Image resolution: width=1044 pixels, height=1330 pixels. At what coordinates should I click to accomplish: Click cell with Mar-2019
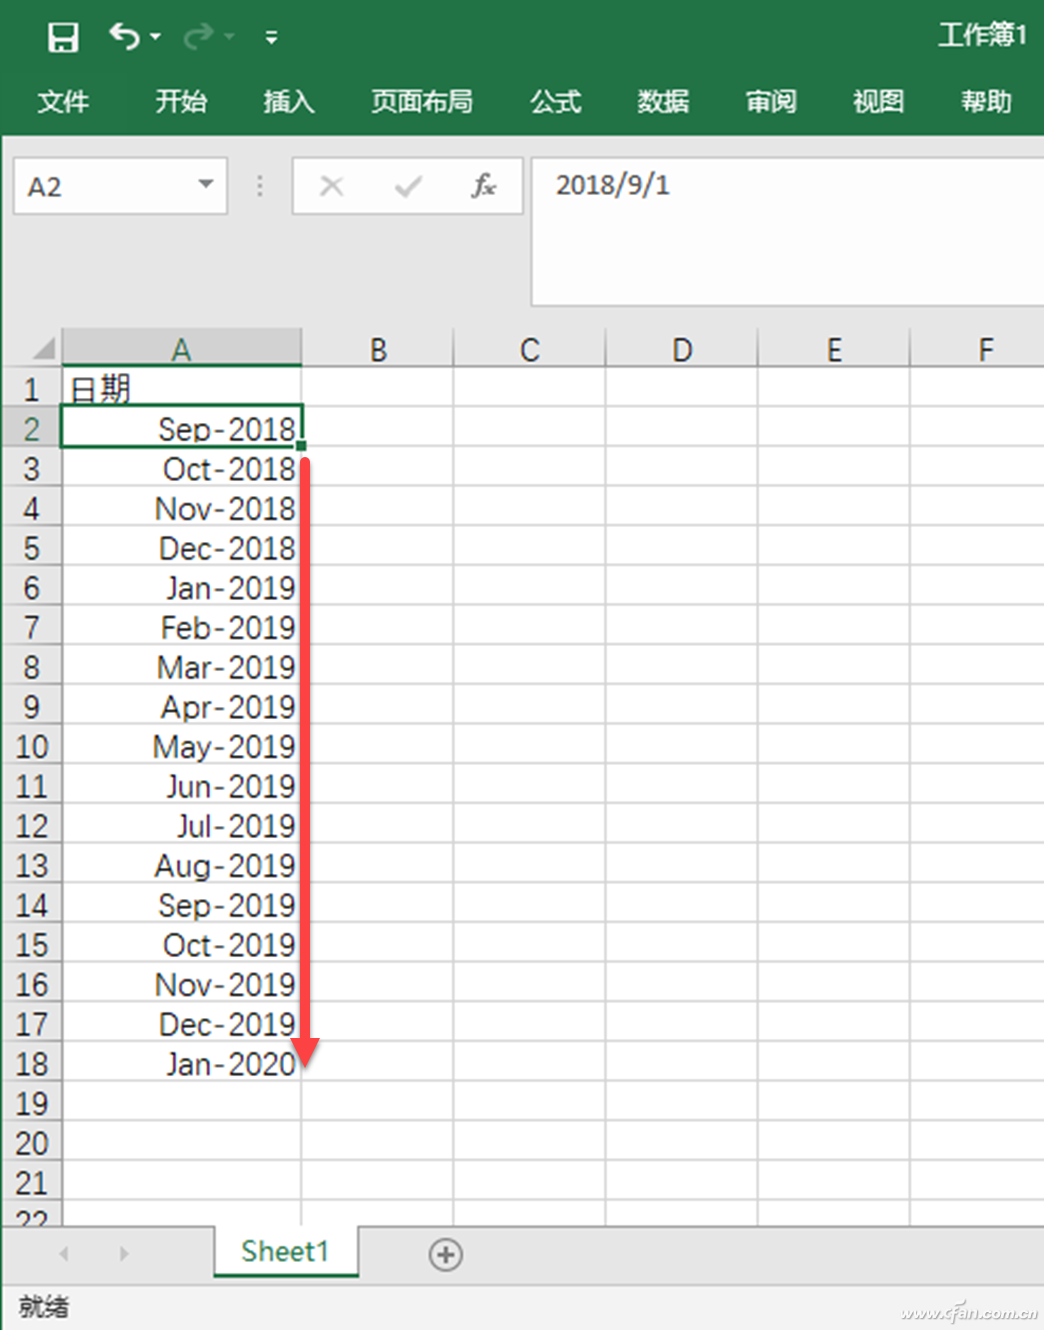point(181,666)
